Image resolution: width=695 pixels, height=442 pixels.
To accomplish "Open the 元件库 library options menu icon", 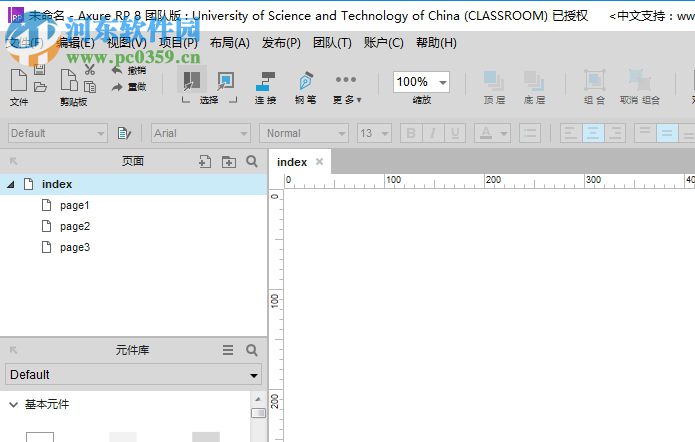I will pyautogui.click(x=228, y=350).
